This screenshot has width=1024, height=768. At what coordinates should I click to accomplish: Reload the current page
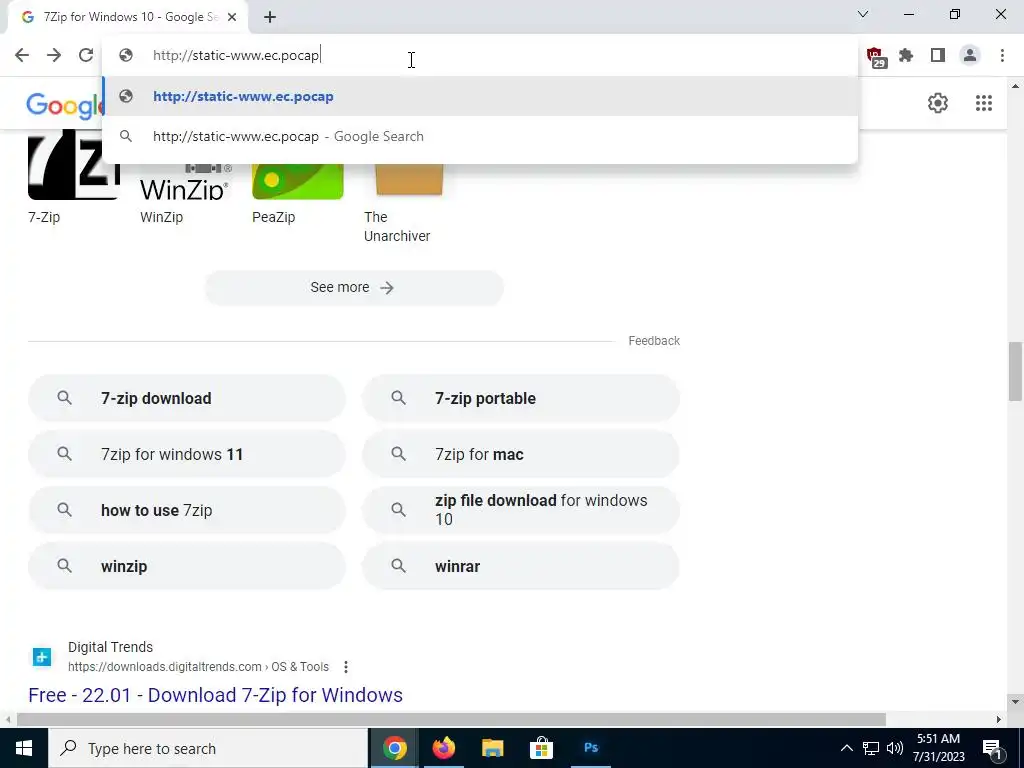point(86,56)
